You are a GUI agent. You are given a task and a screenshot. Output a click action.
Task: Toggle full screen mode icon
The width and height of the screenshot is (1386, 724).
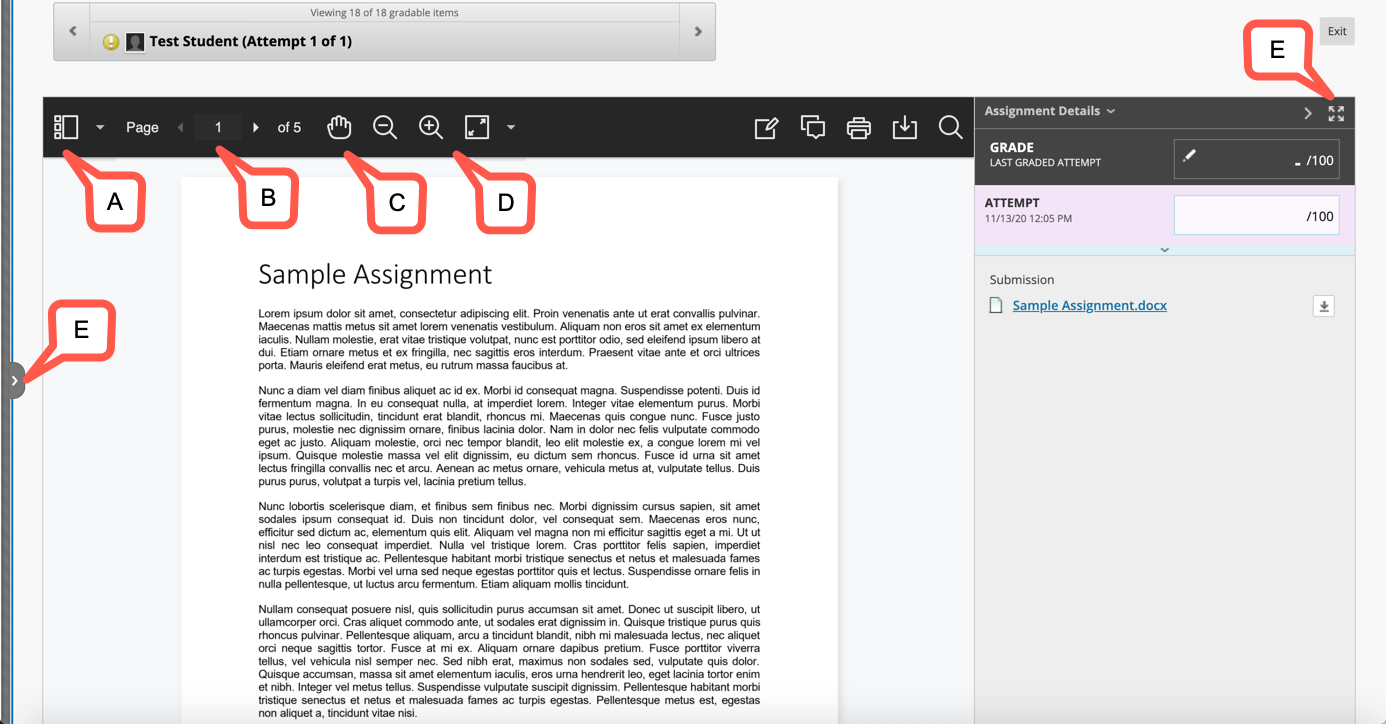1336,113
